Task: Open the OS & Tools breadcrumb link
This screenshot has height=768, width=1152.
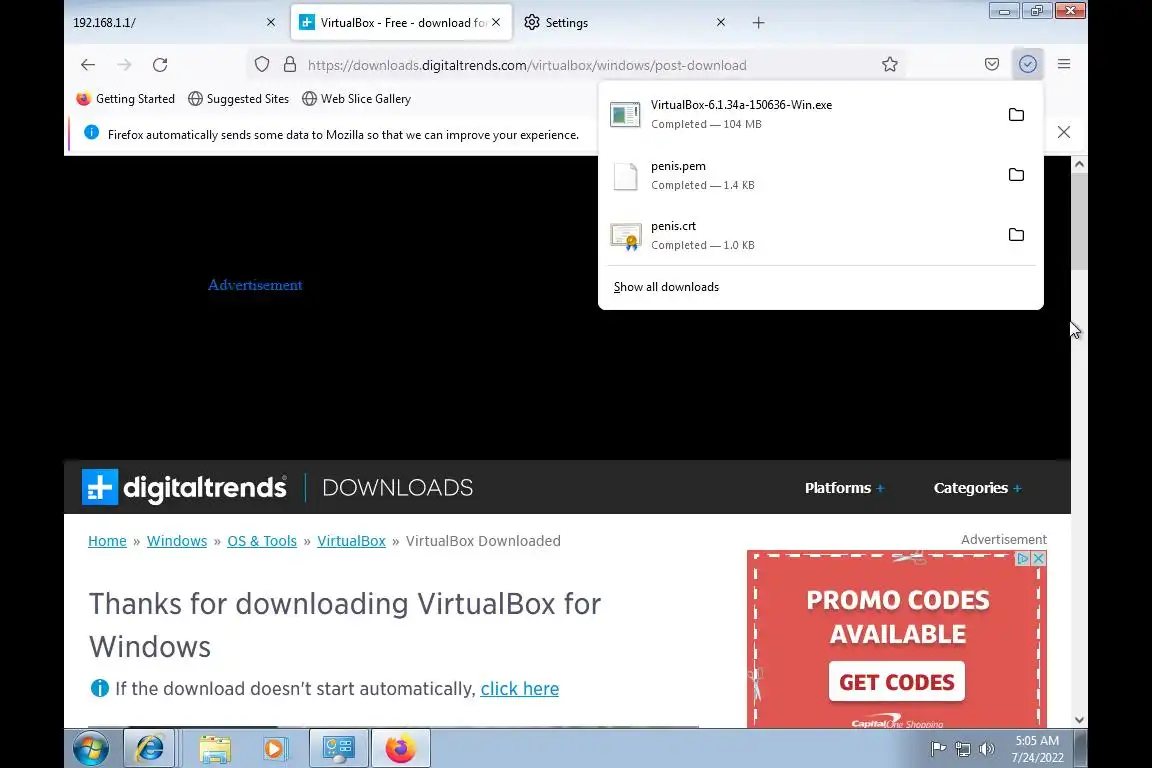Action: pos(262,541)
